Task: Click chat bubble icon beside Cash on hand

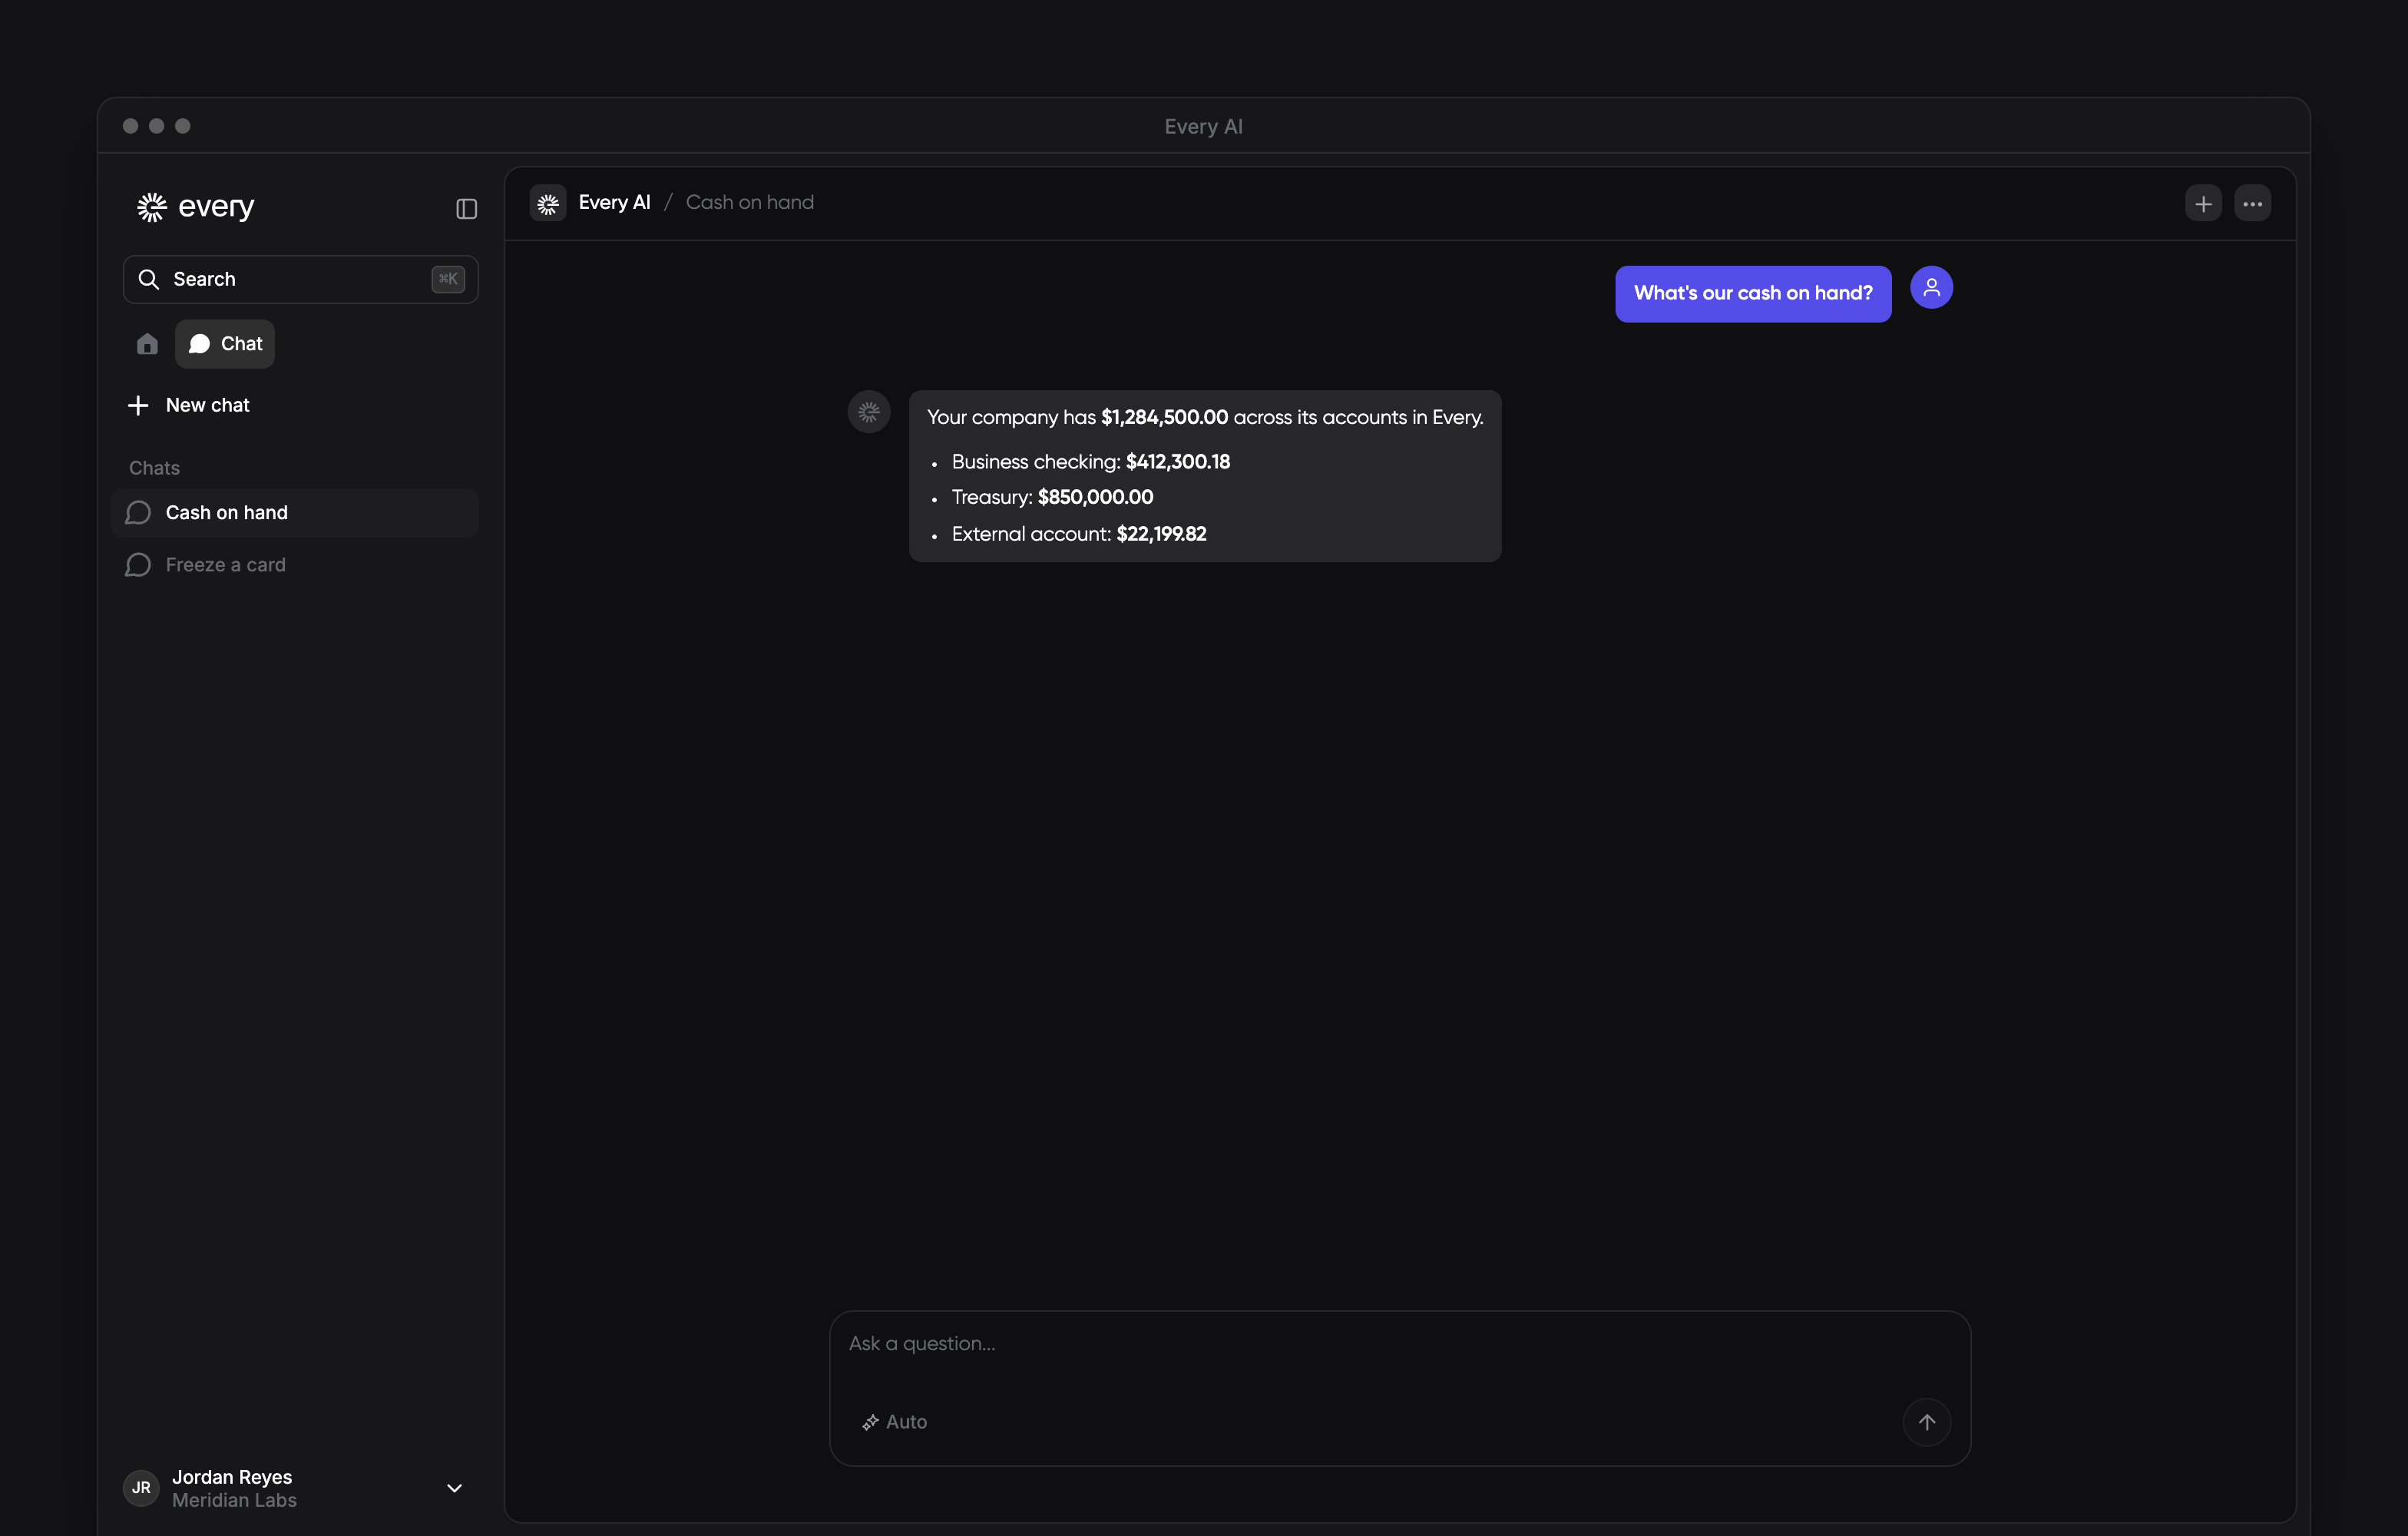Action: [x=138, y=513]
